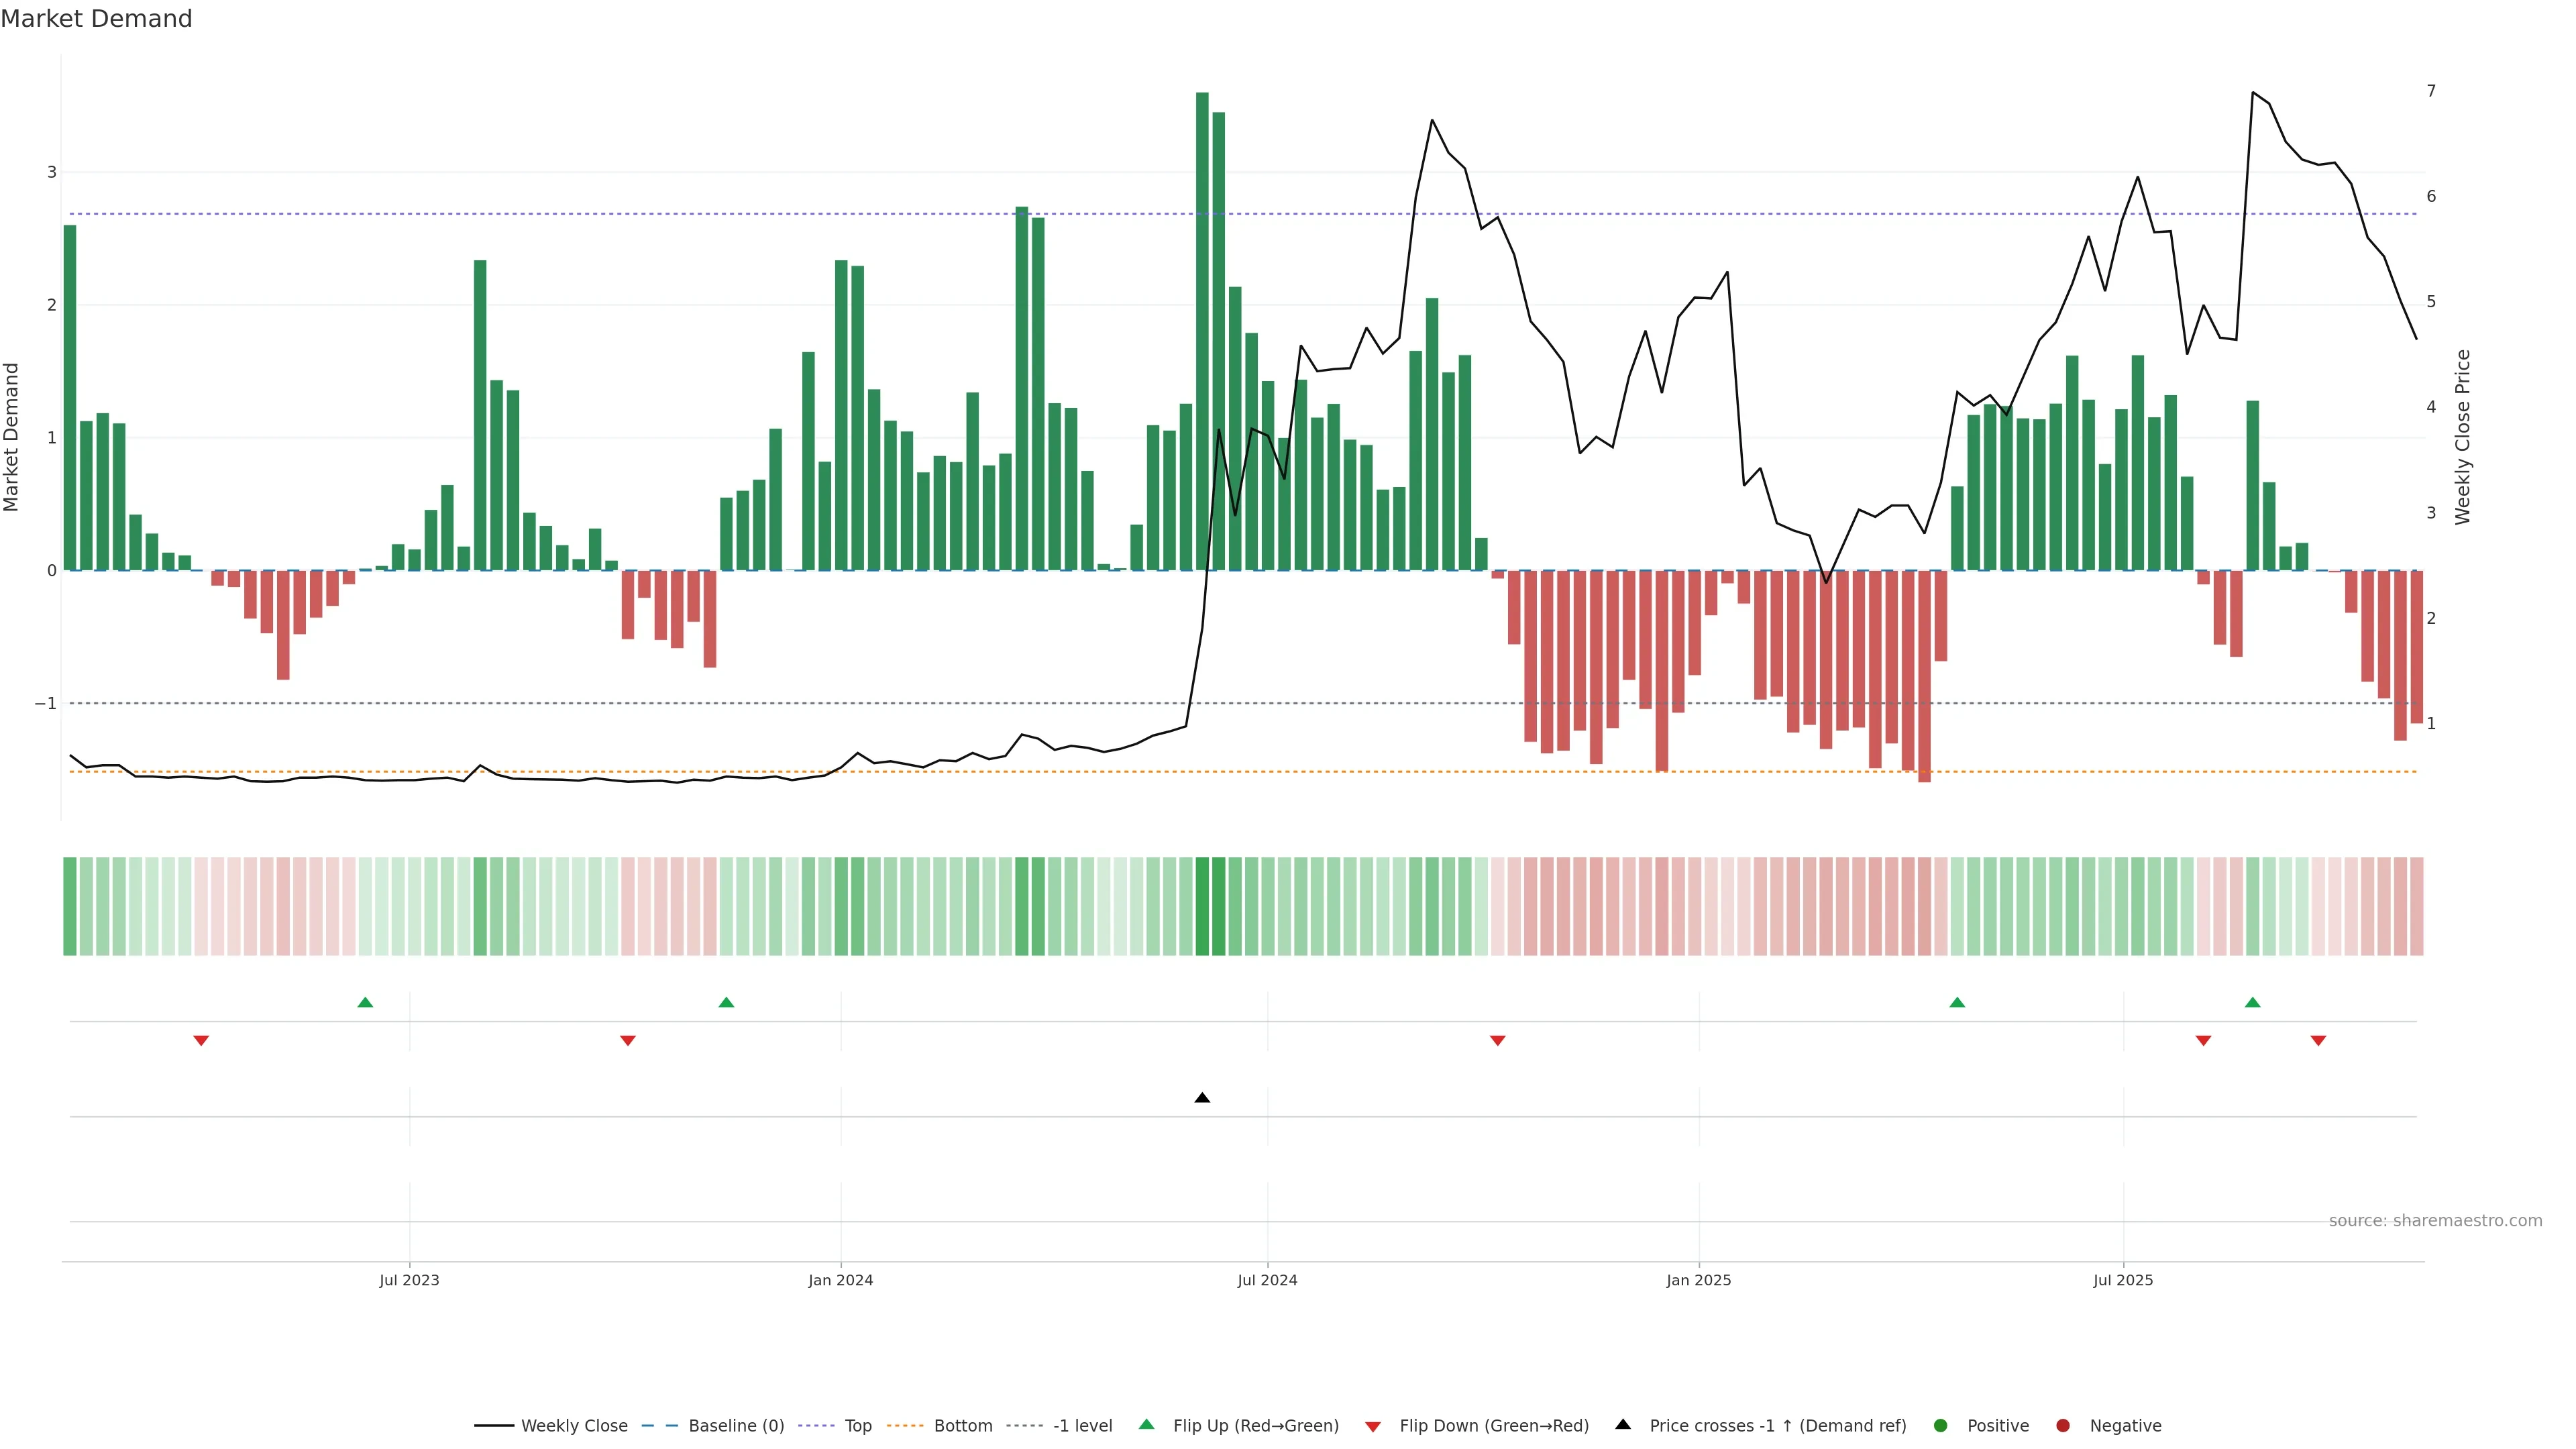Toggle the -1 level legend entry
Viewport: 2576px width, 1449px height.
point(1082,1426)
